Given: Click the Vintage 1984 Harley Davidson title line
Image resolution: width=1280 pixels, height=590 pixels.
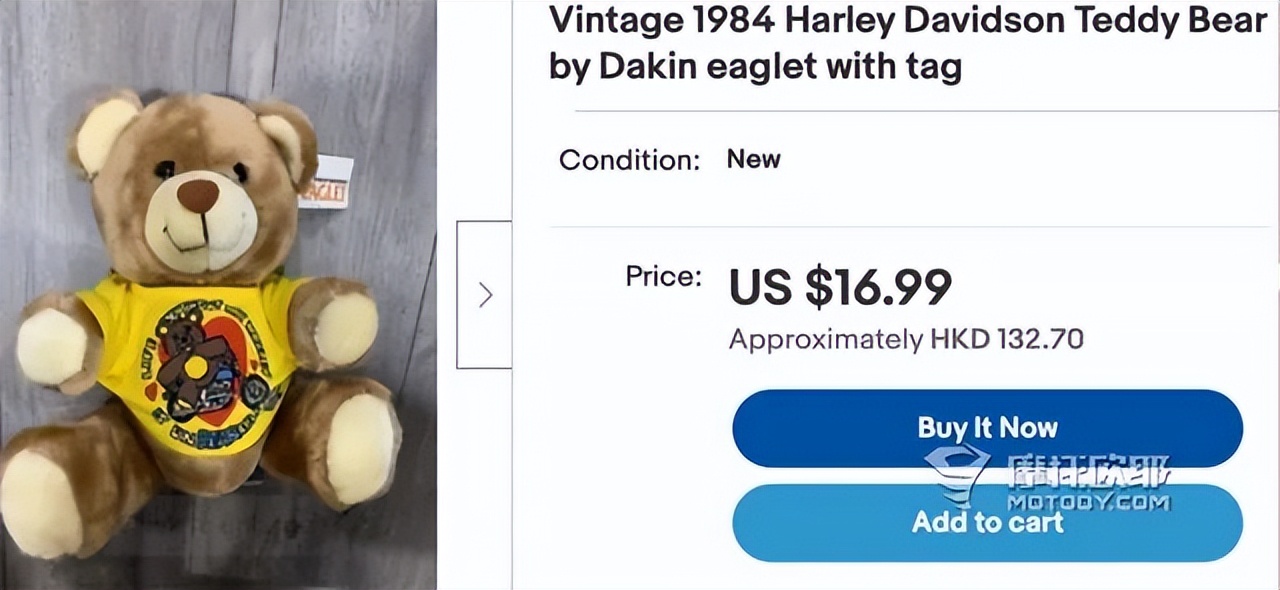Looking at the screenshot, I should [x=907, y=20].
